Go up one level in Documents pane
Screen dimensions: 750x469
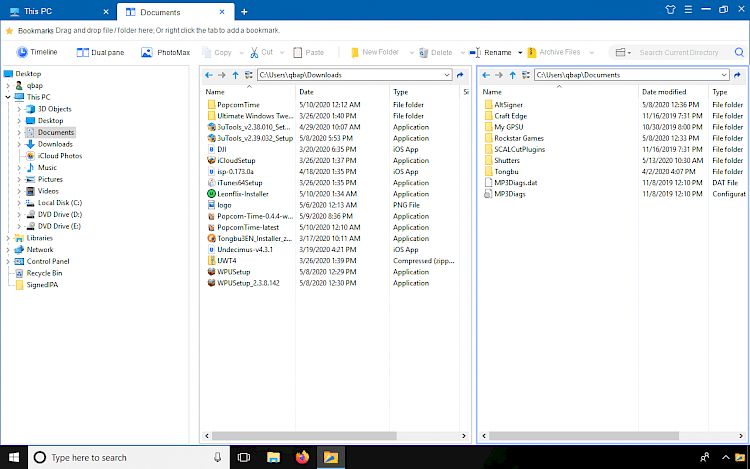click(x=513, y=75)
